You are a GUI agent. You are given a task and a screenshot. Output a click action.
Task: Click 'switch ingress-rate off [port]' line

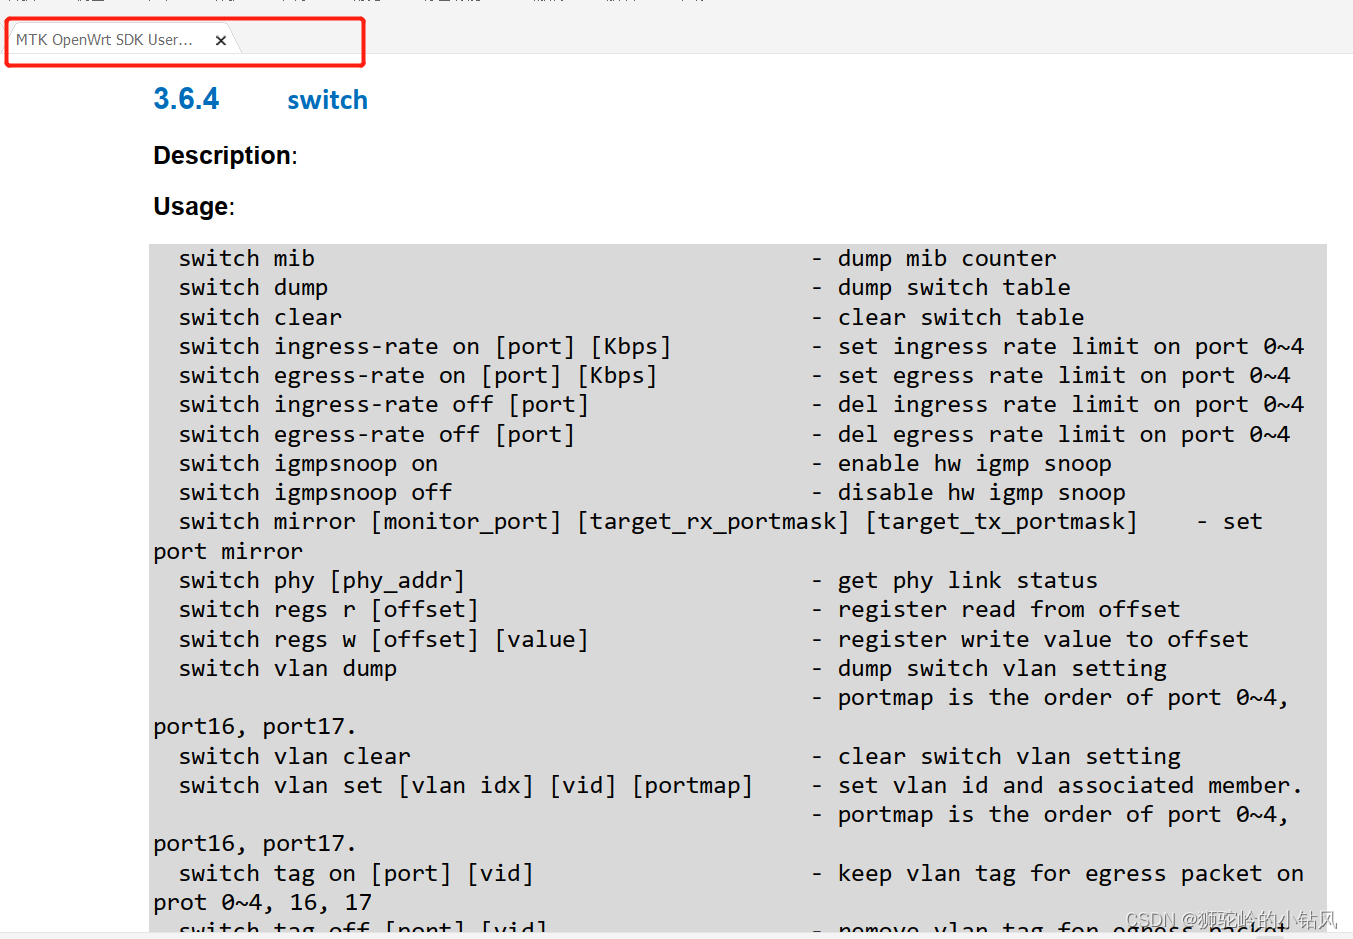pos(384,405)
